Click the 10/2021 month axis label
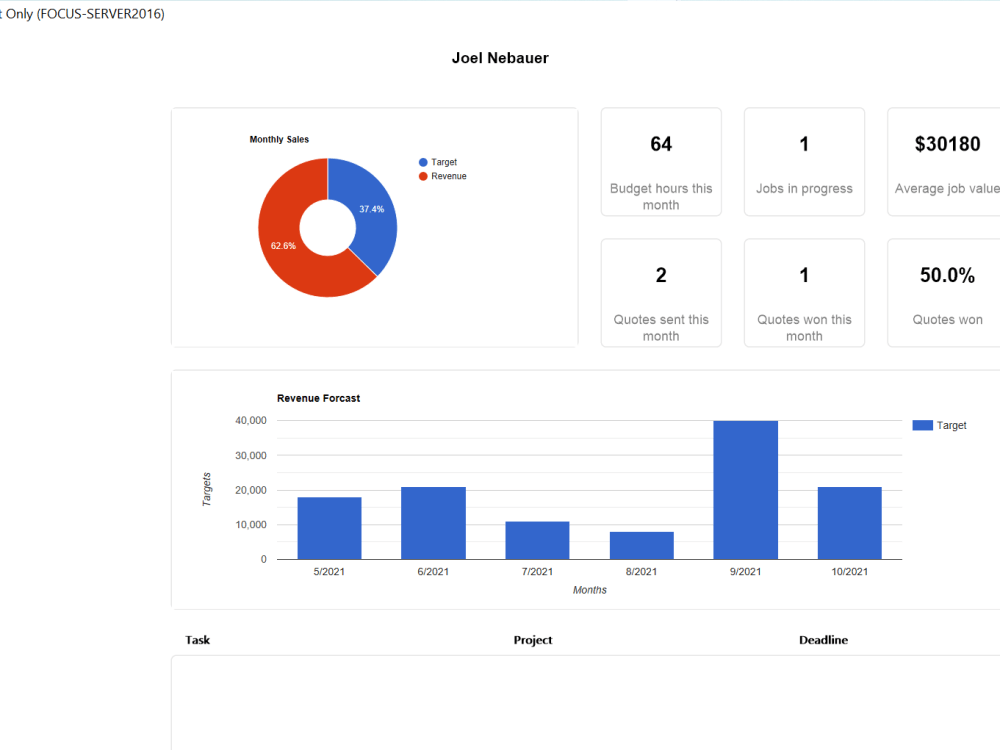1000x750 pixels. pyautogui.click(x=849, y=571)
